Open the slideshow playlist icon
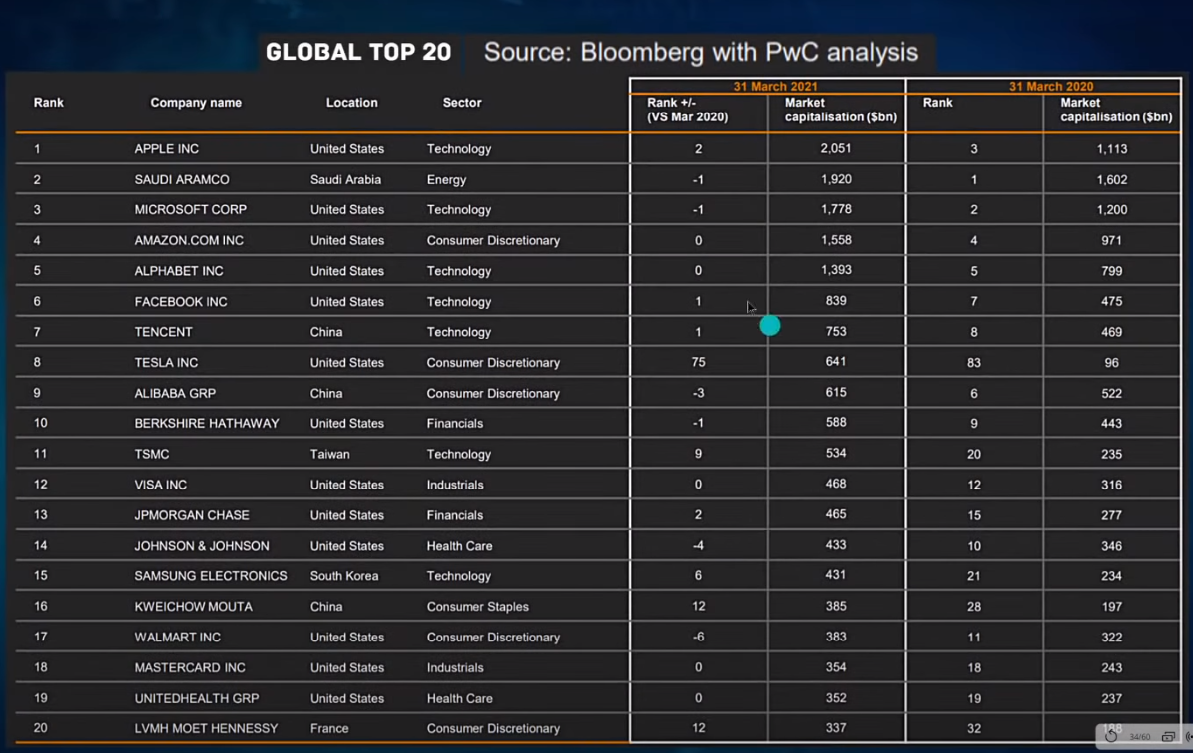The image size is (1193, 753). pos(1169,736)
